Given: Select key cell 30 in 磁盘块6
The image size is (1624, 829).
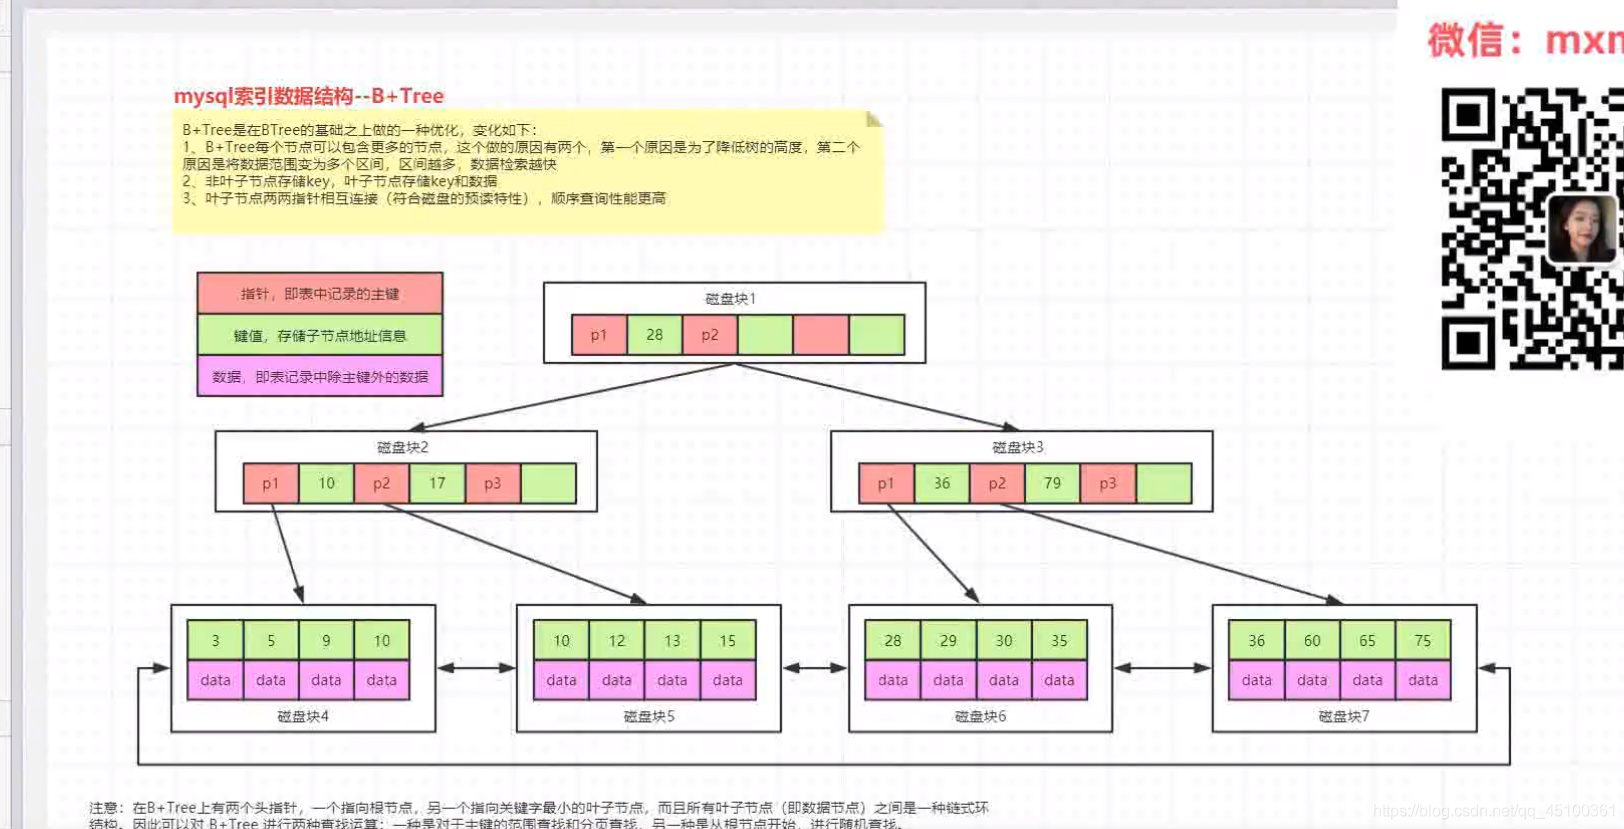Looking at the screenshot, I should 1004,640.
